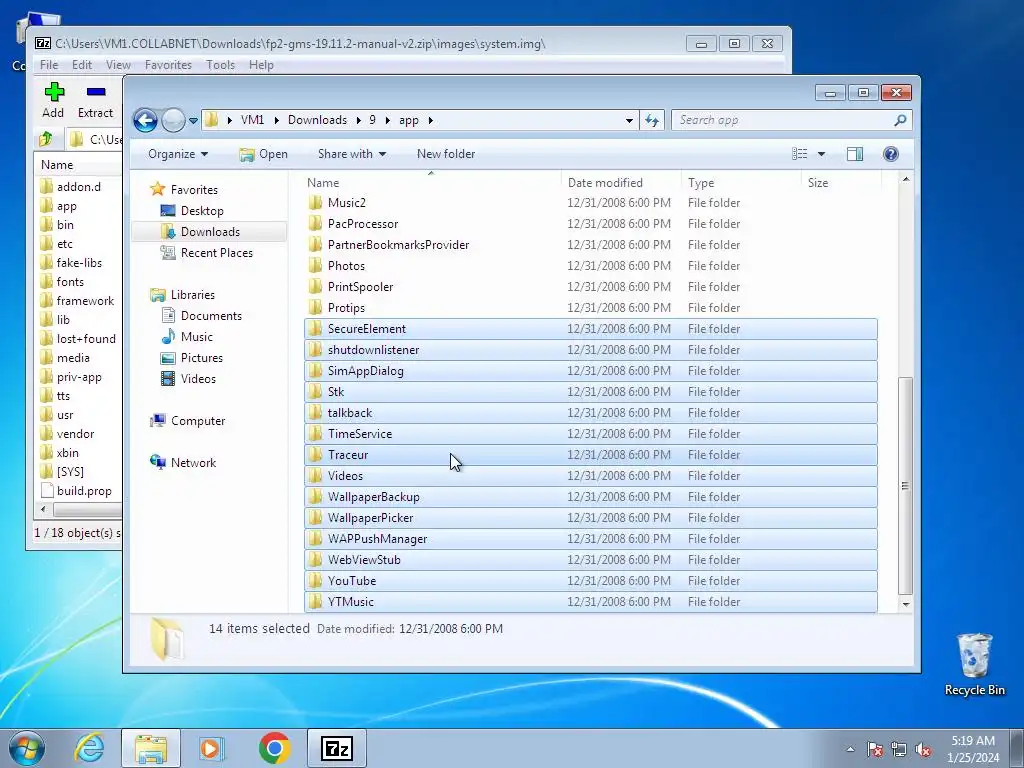Open Windows Explorer from taskbar
1024x768 pixels.
[x=151, y=748]
